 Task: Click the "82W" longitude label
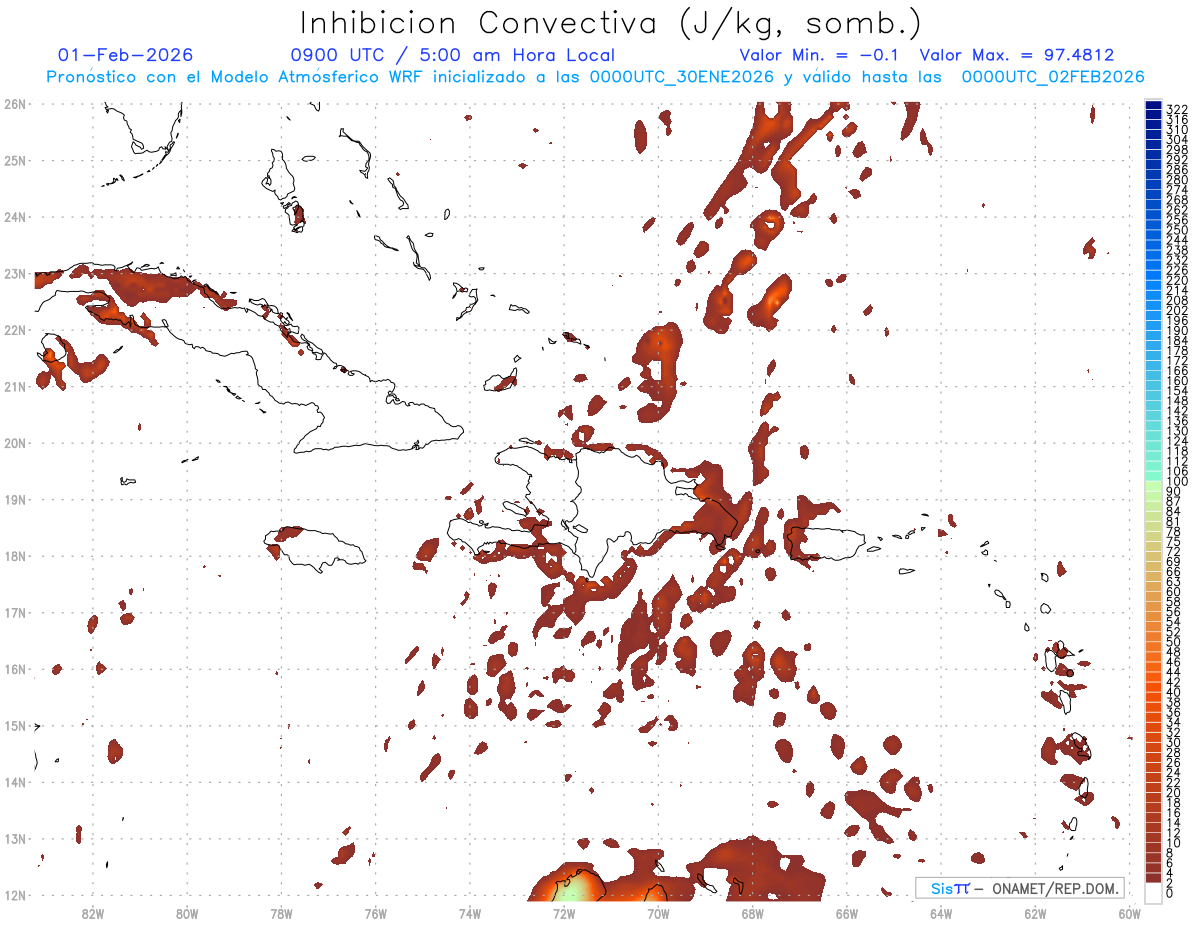tap(92, 913)
